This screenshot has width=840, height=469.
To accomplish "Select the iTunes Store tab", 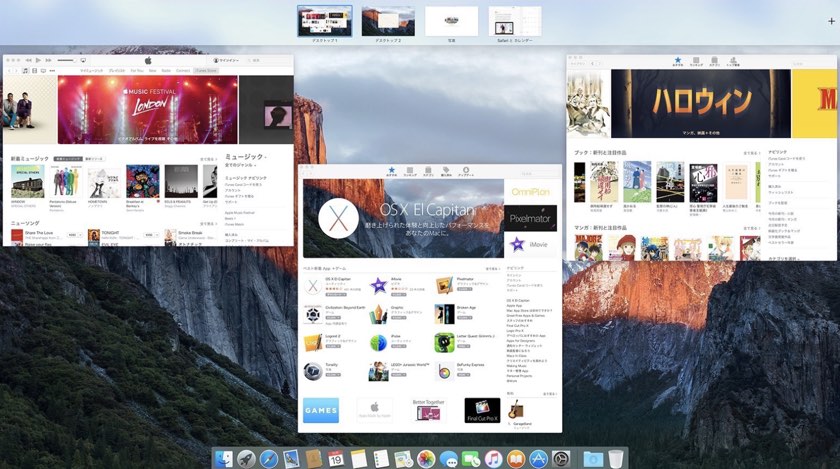I will pyautogui.click(x=206, y=71).
